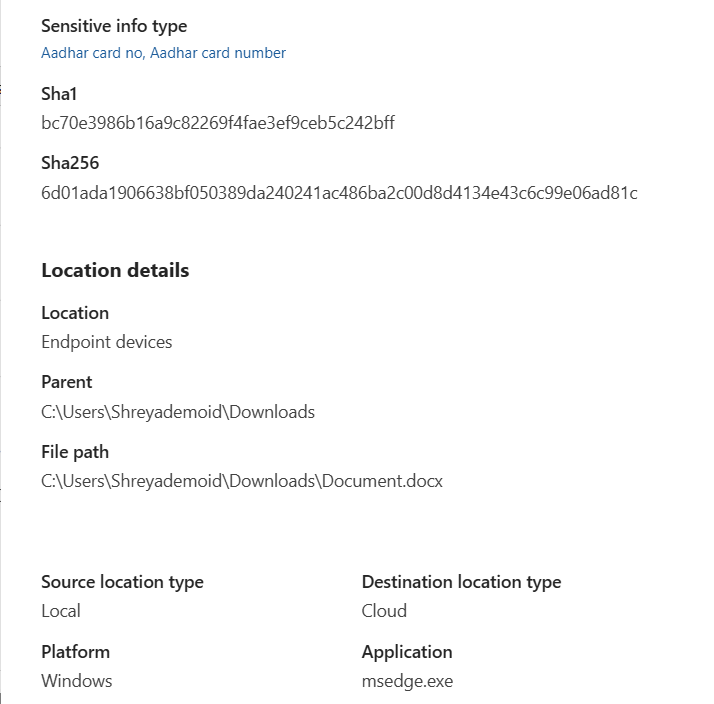714x704 pixels.
Task: Click the Application field label
Action: point(407,652)
